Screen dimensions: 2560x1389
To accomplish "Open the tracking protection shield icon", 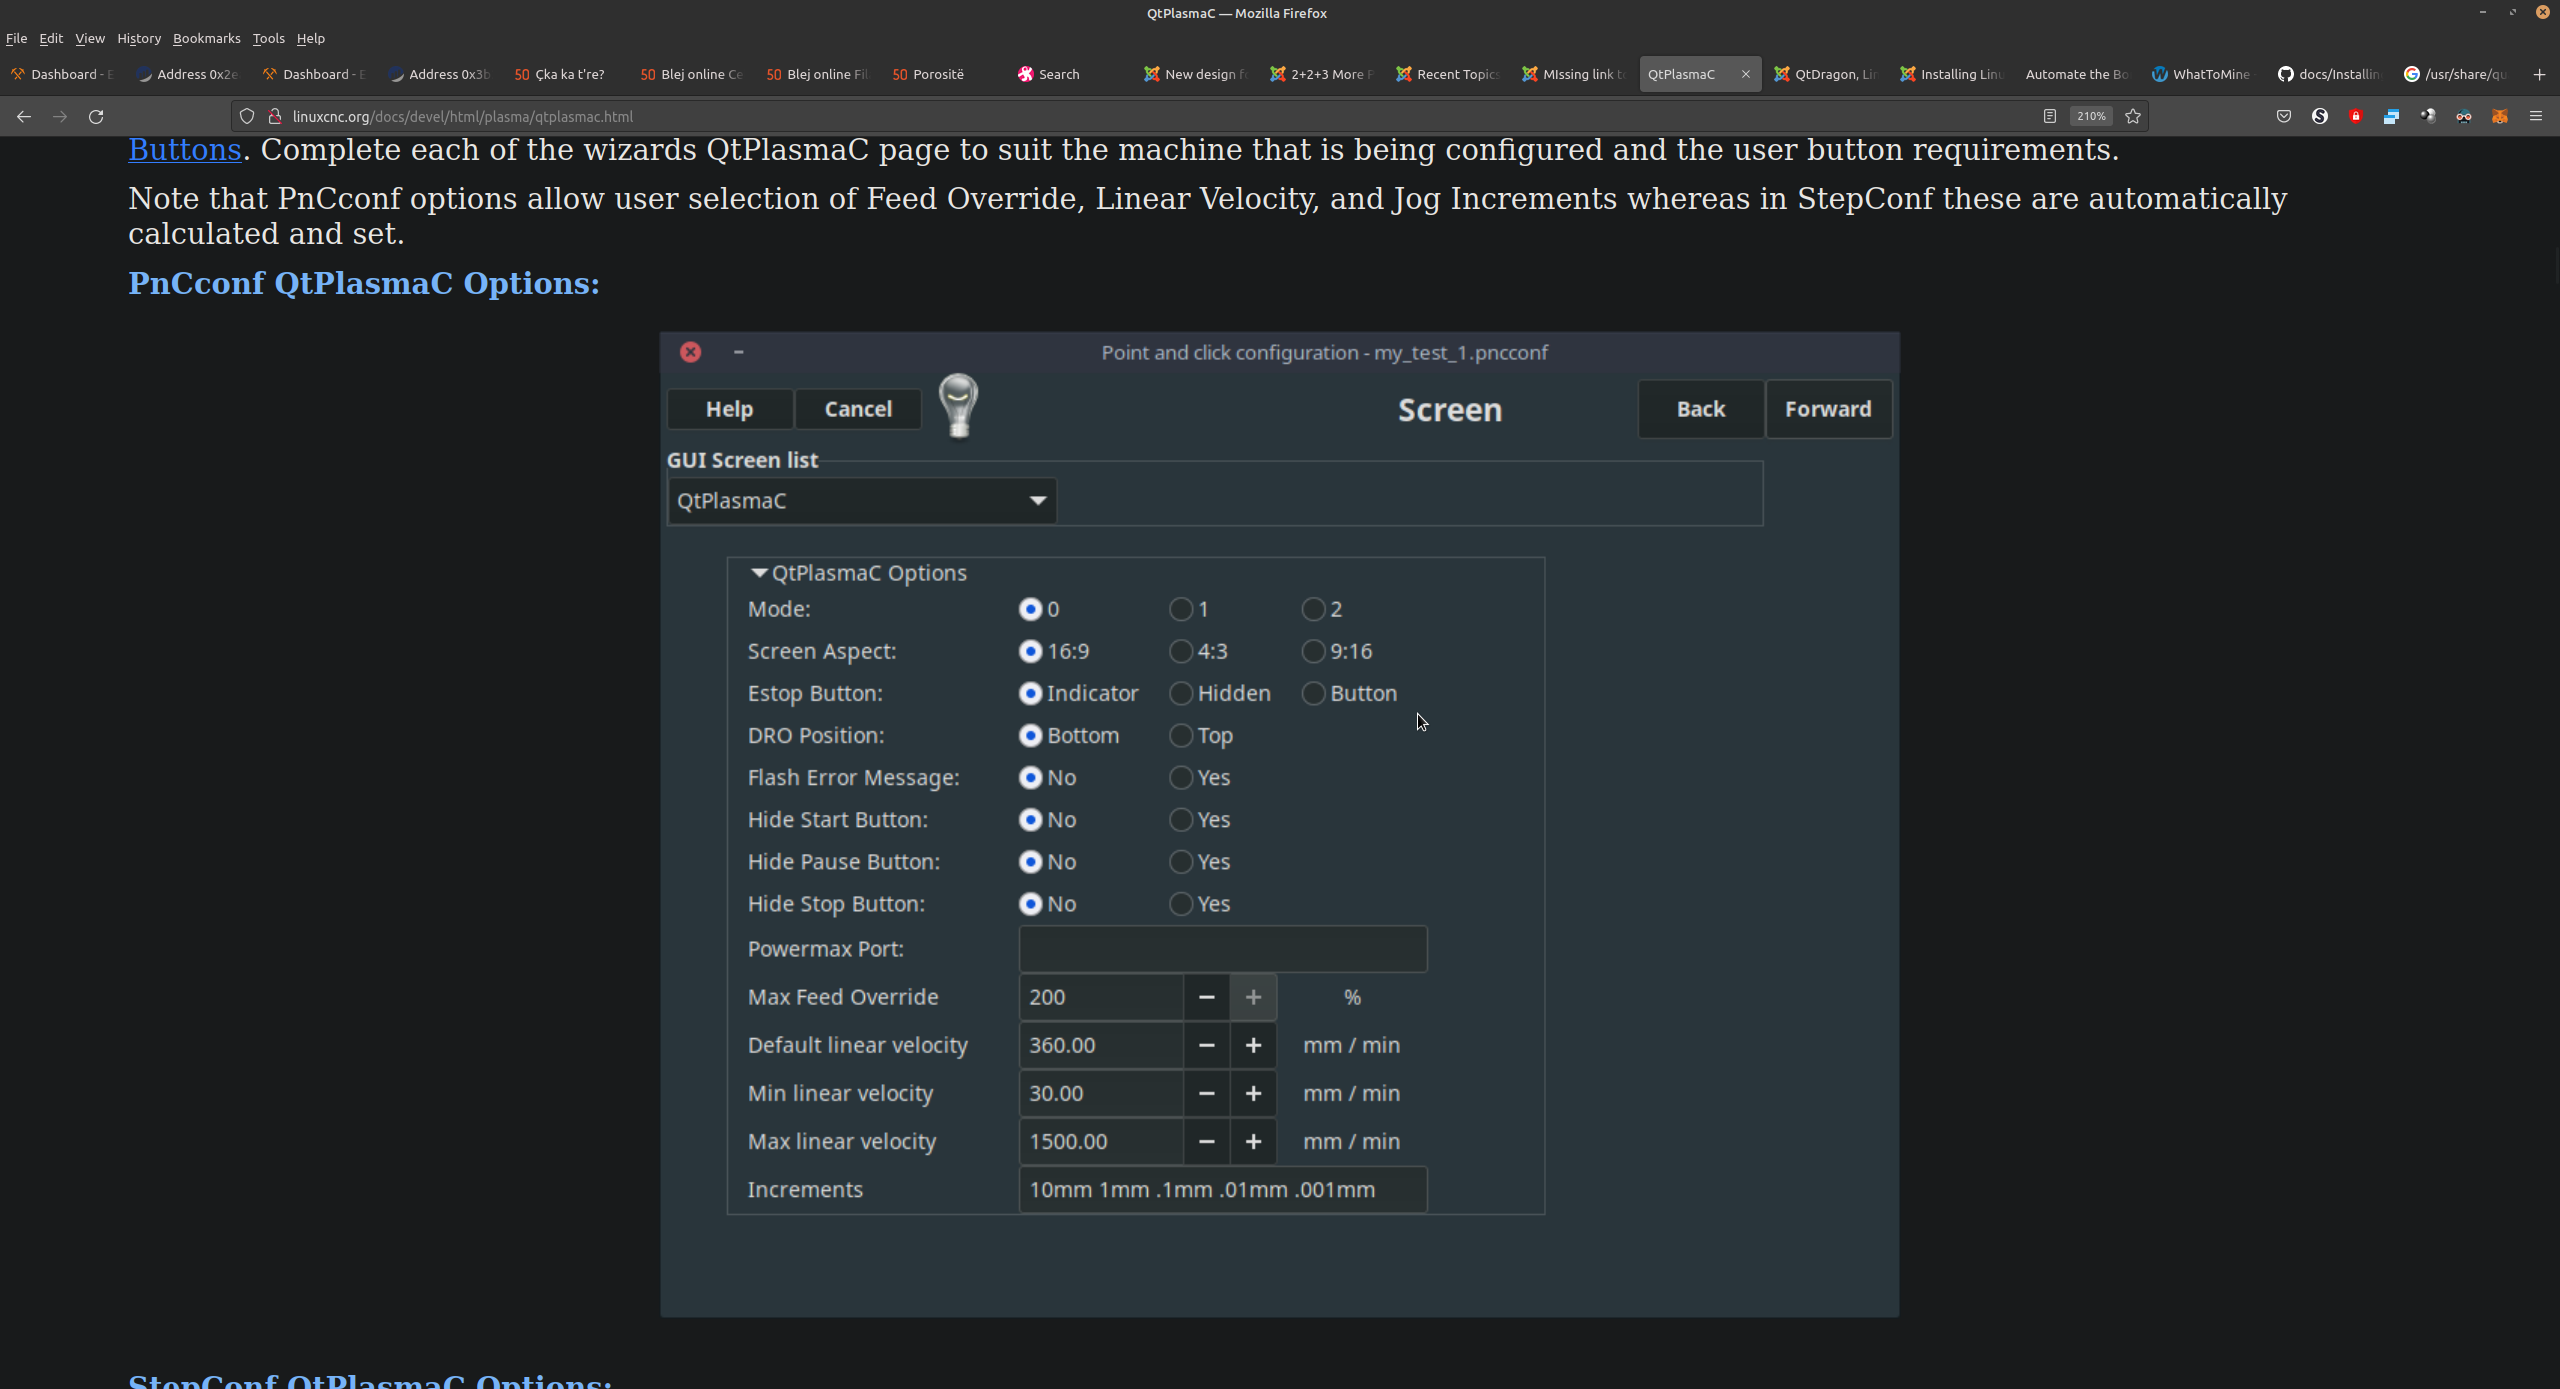I will [247, 116].
